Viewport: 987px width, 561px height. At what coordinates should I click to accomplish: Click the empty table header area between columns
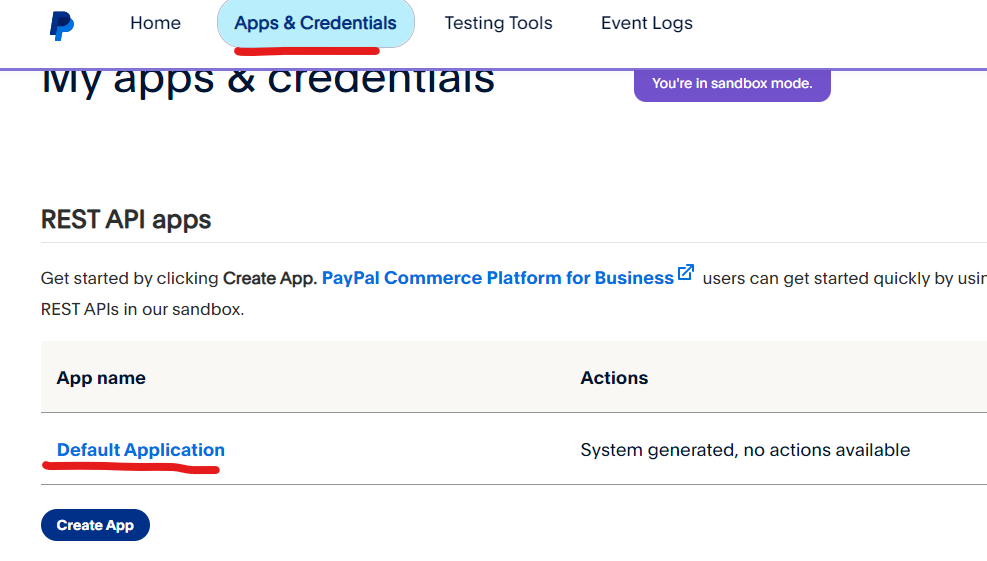(x=400, y=378)
